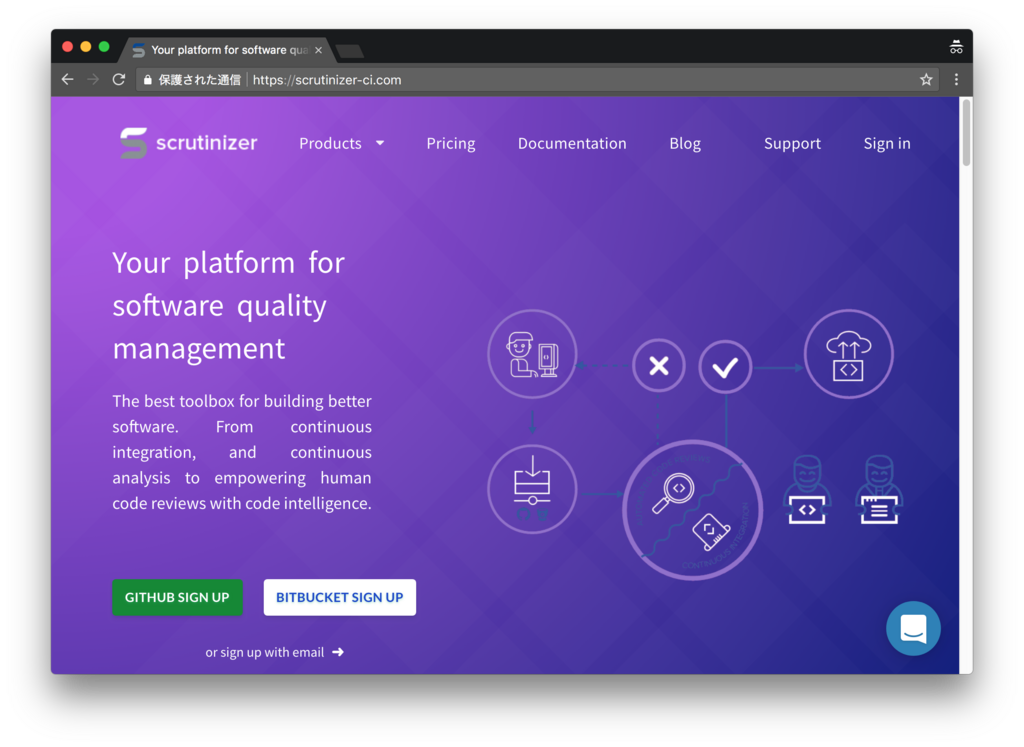Open a new browser tab
1024x747 pixels.
(x=350, y=51)
